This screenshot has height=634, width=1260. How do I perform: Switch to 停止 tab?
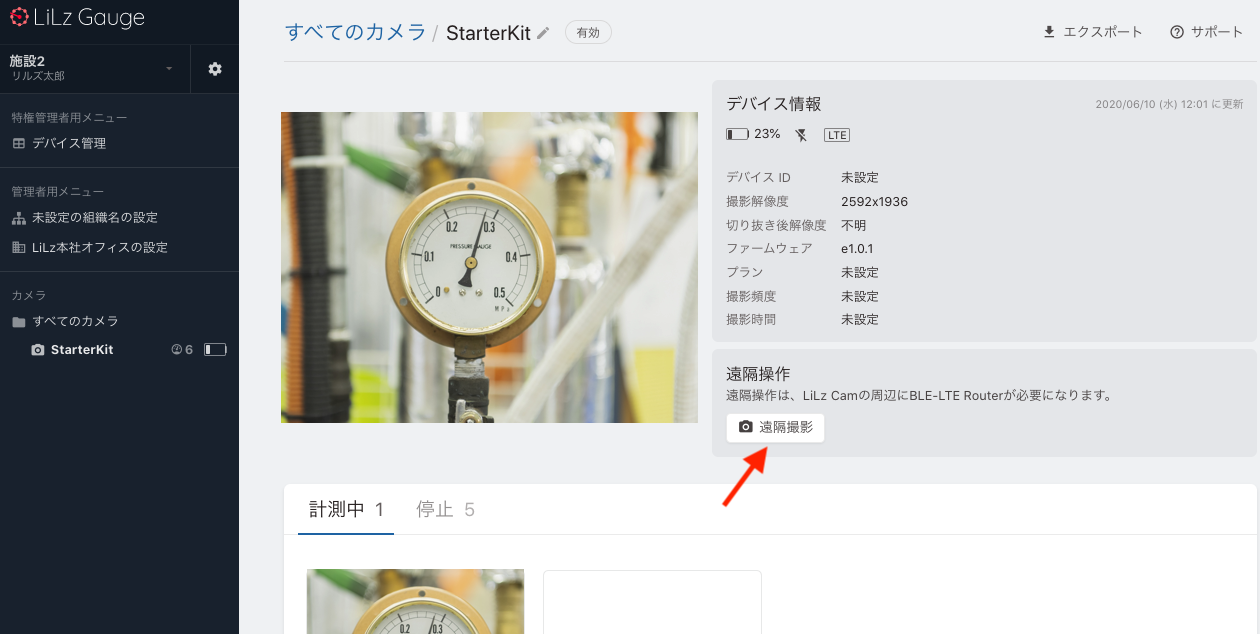click(x=445, y=510)
